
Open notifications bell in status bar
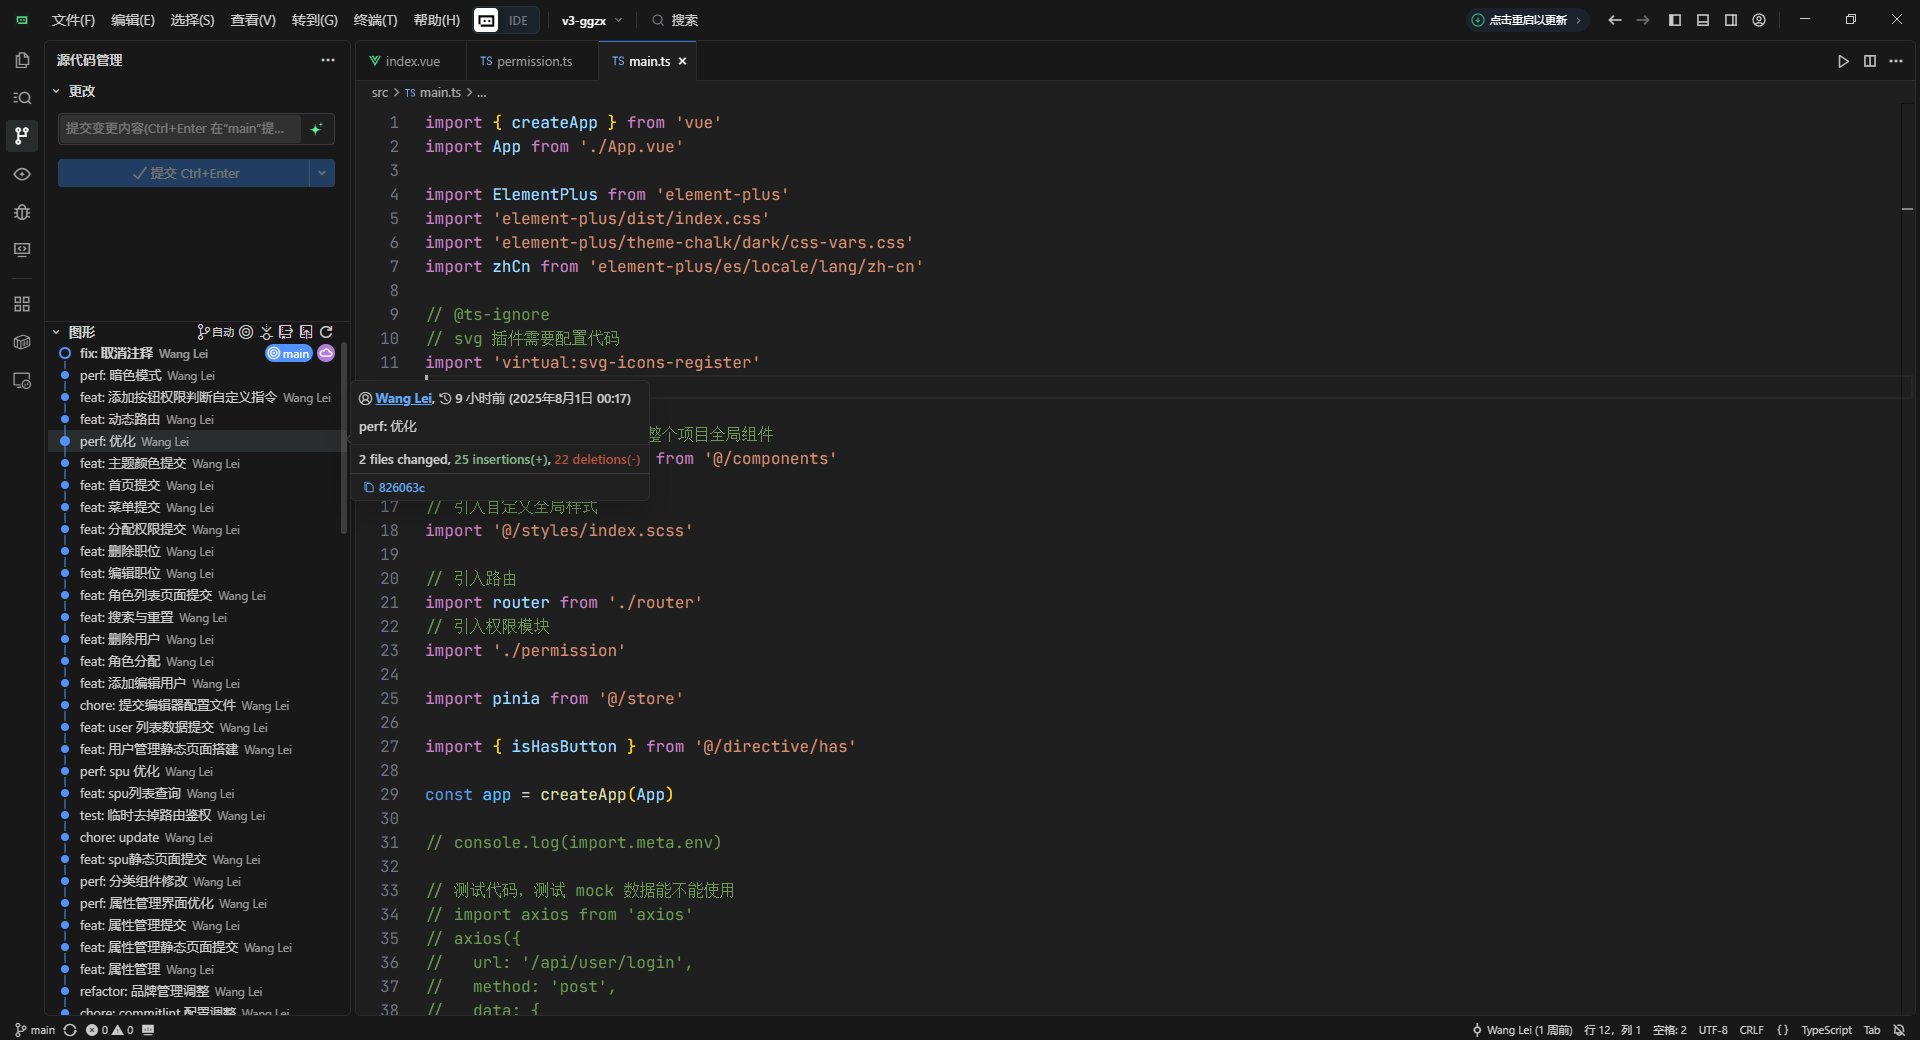click(1899, 1030)
